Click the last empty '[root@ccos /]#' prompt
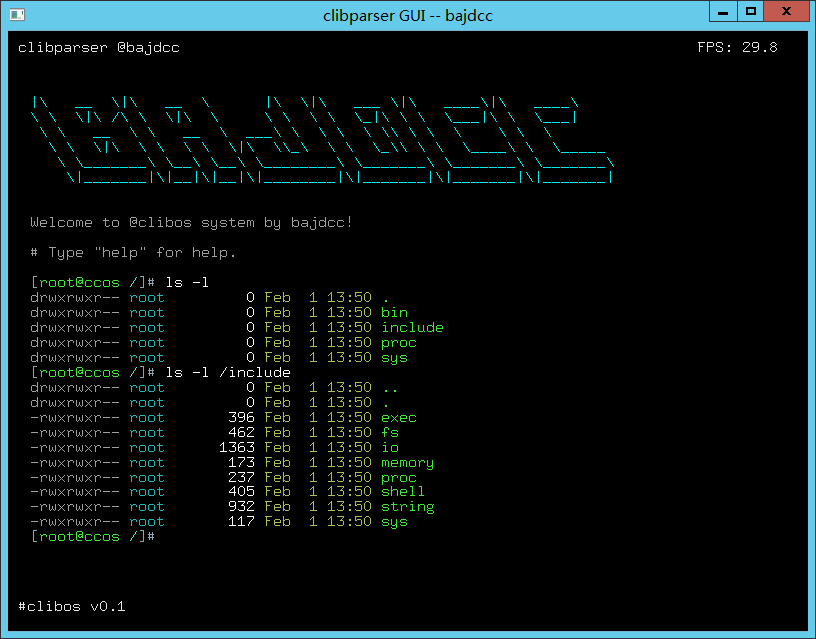The image size is (816, 639). coord(93,537)
